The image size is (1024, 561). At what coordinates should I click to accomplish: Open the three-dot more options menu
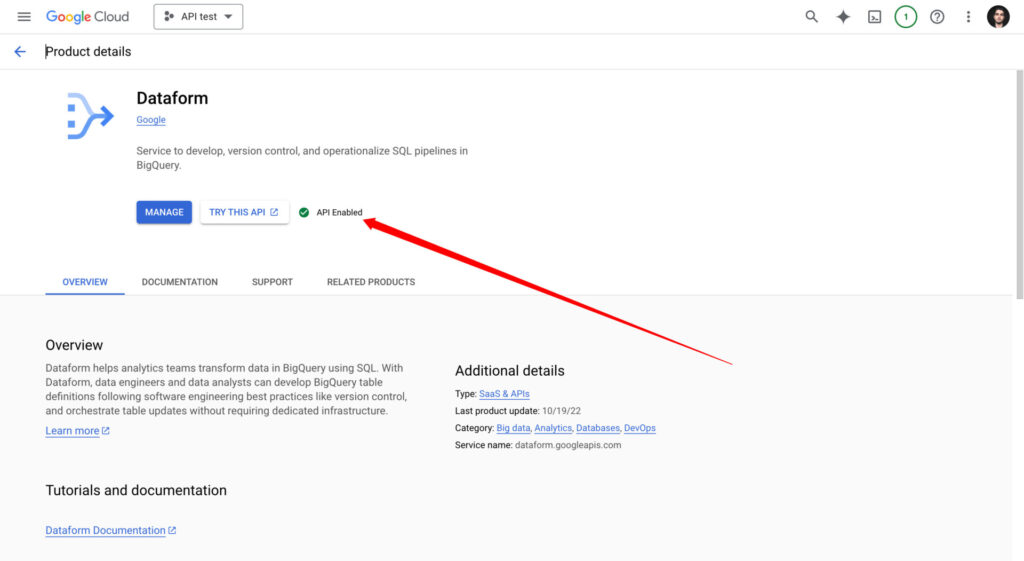pos(968,17)
